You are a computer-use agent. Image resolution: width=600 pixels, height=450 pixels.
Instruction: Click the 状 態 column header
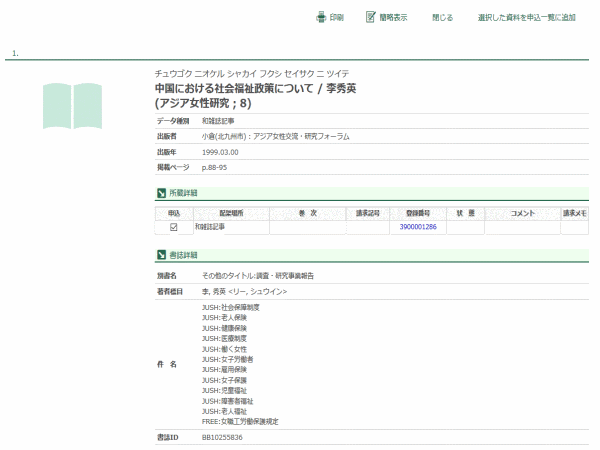pos(465,213)
